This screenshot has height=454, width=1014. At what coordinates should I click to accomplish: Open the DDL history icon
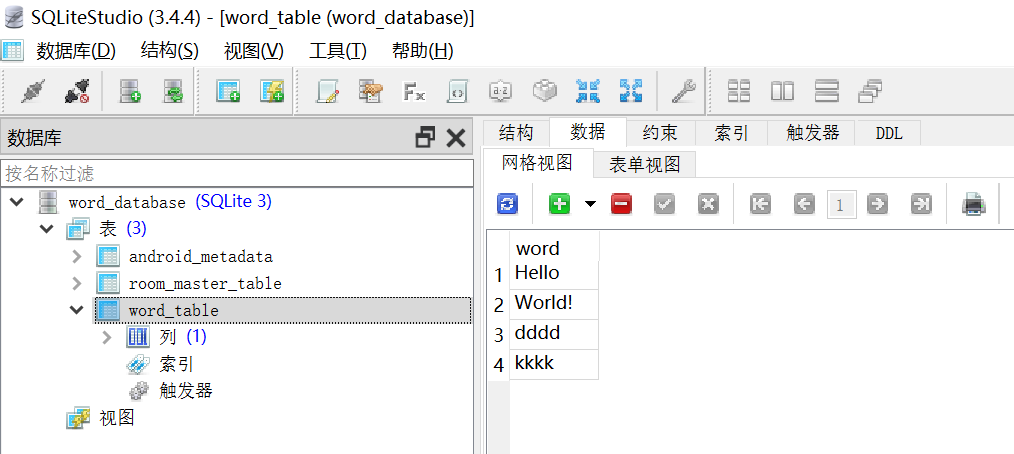371,92
